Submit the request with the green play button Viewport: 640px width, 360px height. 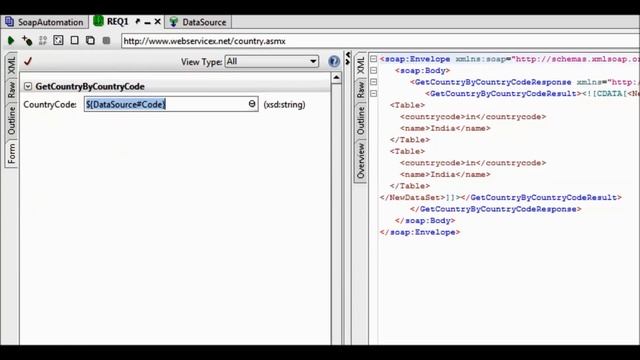[x=11, y=40]
